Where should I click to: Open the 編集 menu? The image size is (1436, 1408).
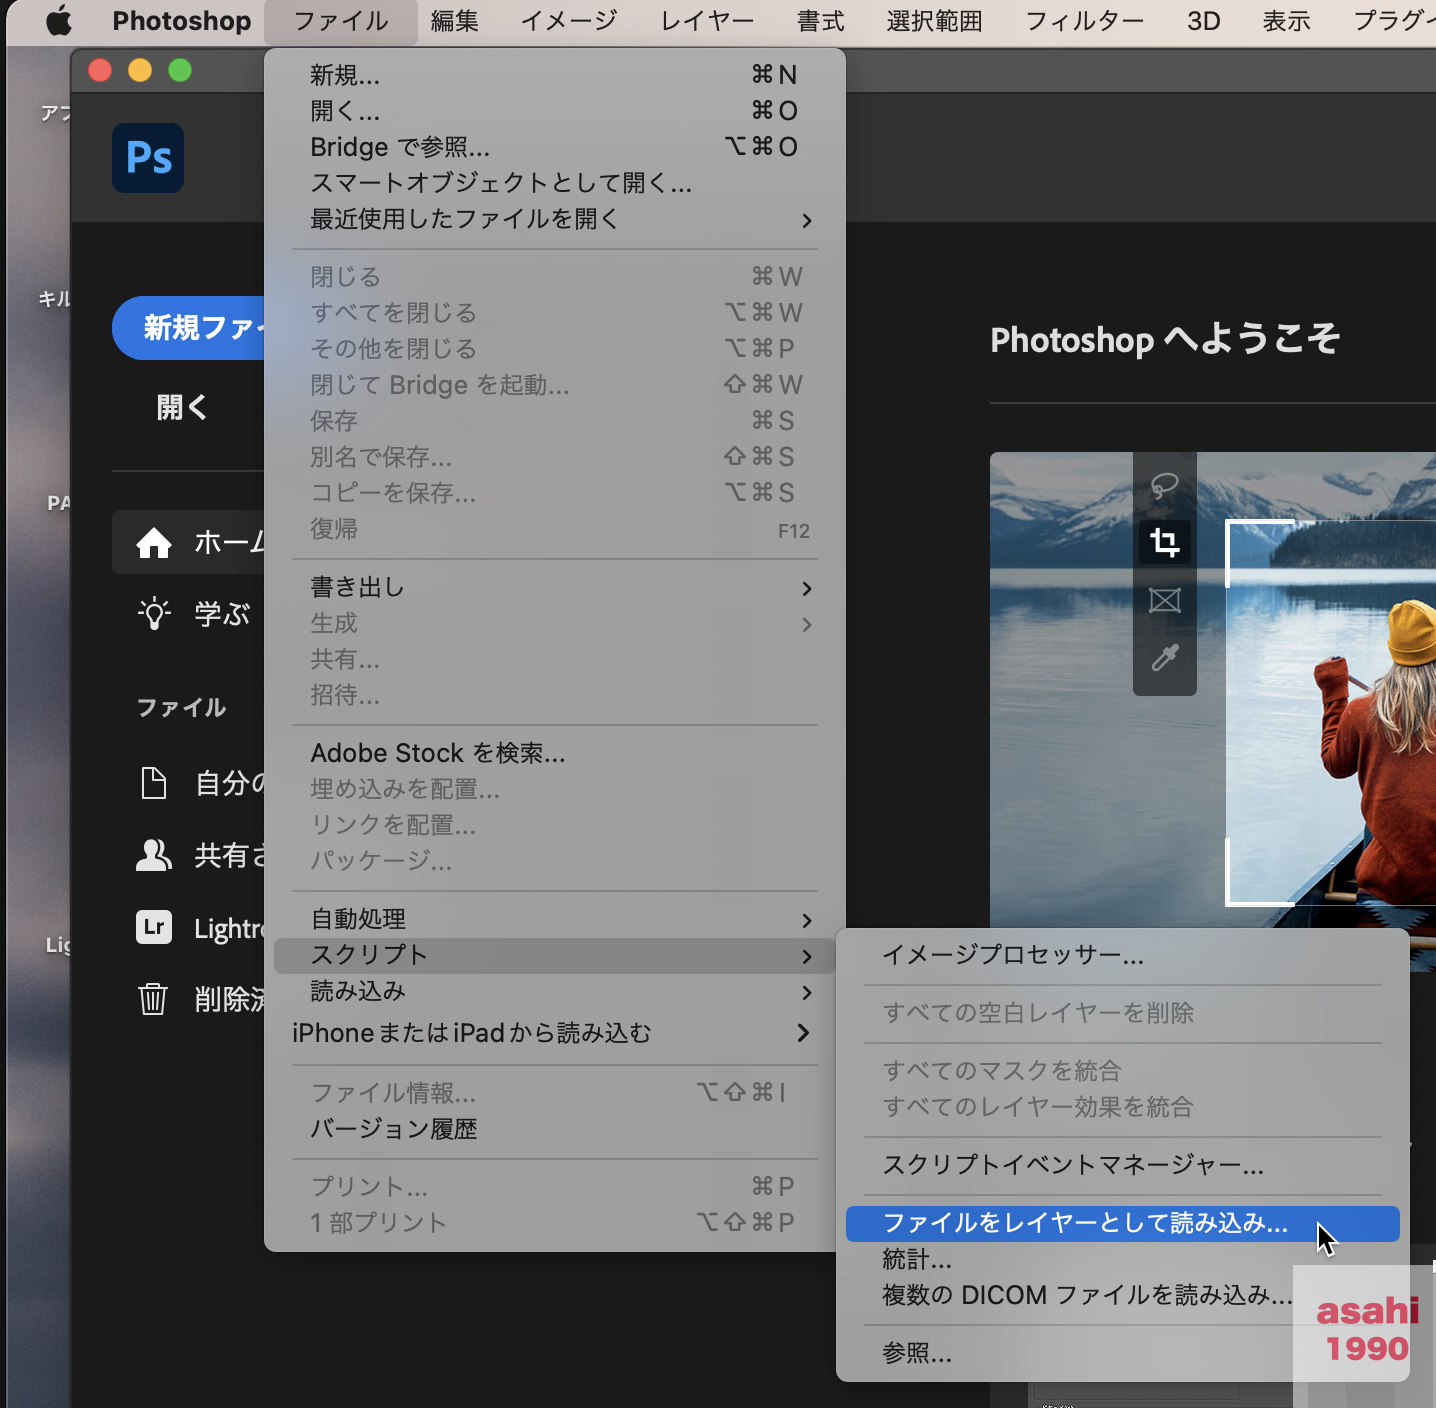point(455,21)
